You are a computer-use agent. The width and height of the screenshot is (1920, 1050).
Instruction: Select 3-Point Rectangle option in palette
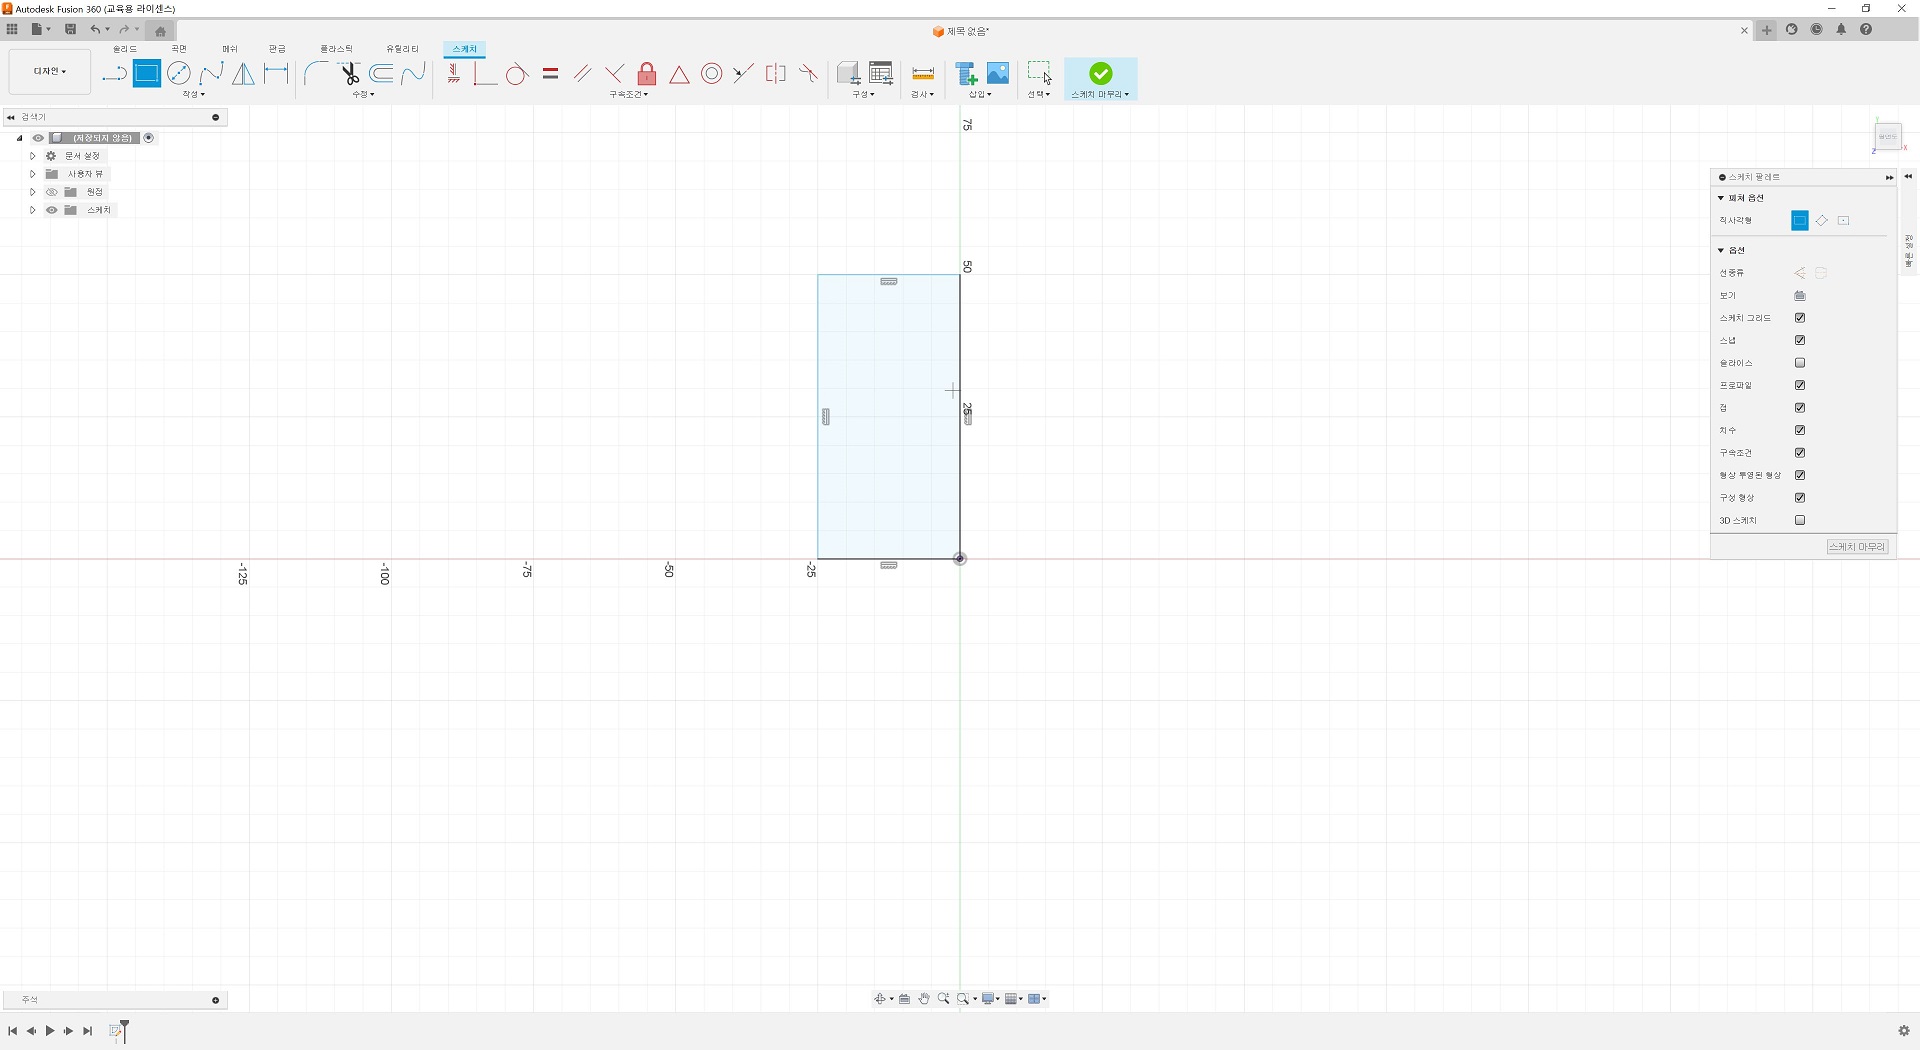(1822, 220)
